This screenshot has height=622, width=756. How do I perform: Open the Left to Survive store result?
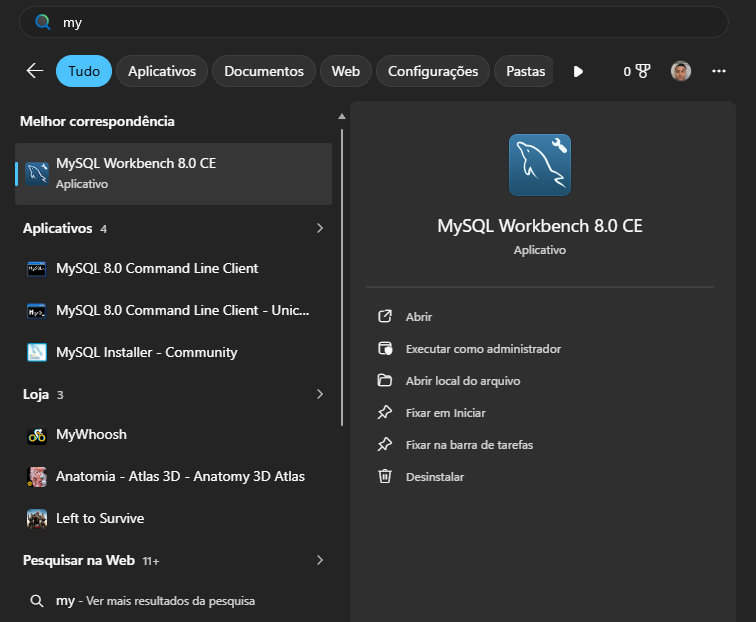(x=174, y=519)
